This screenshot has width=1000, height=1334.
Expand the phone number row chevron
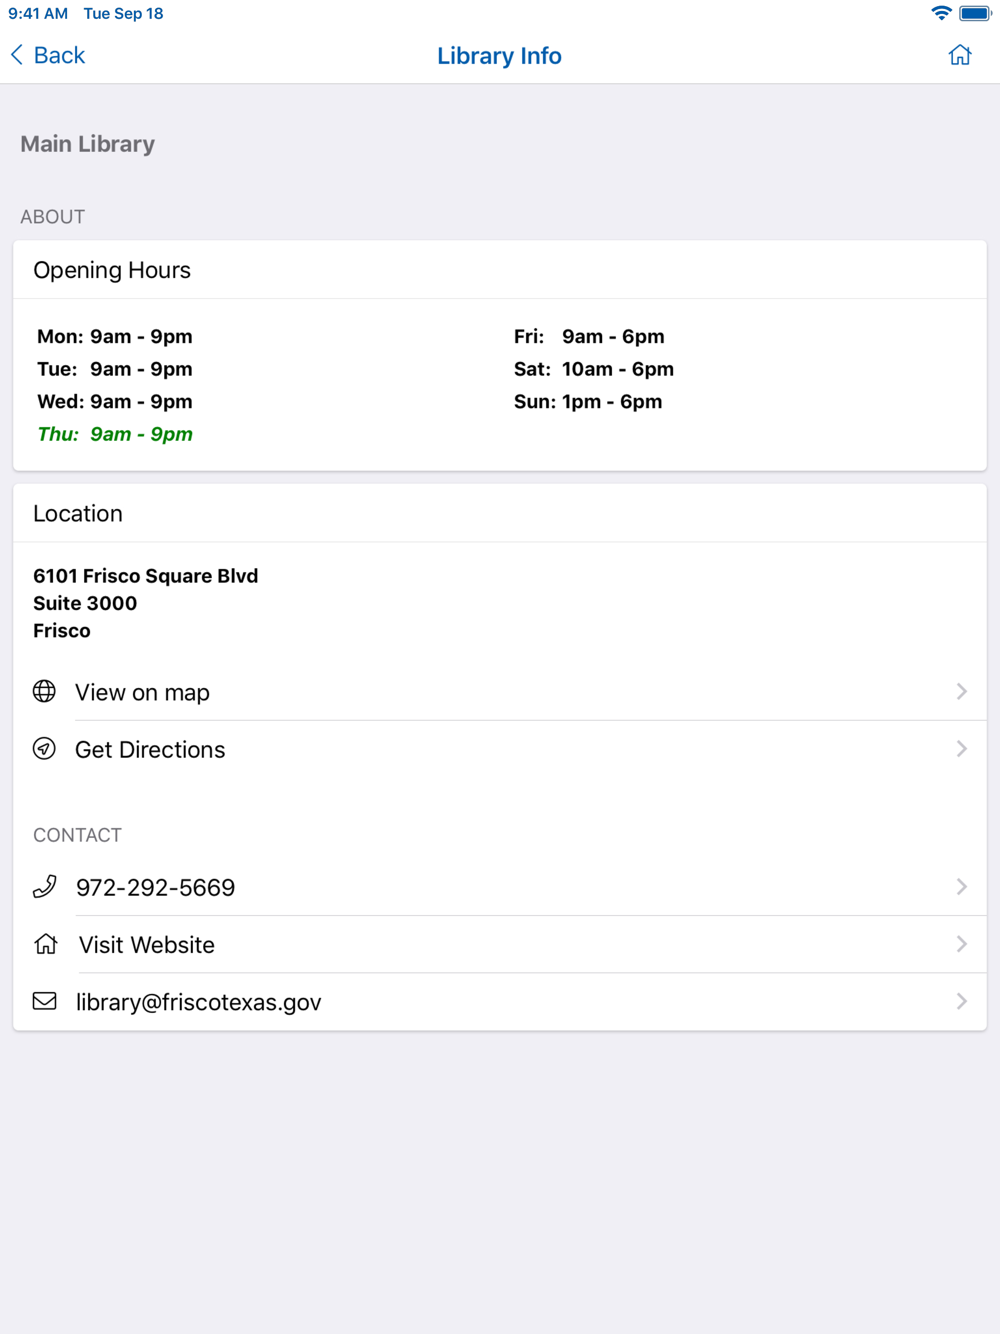[961, 886]
